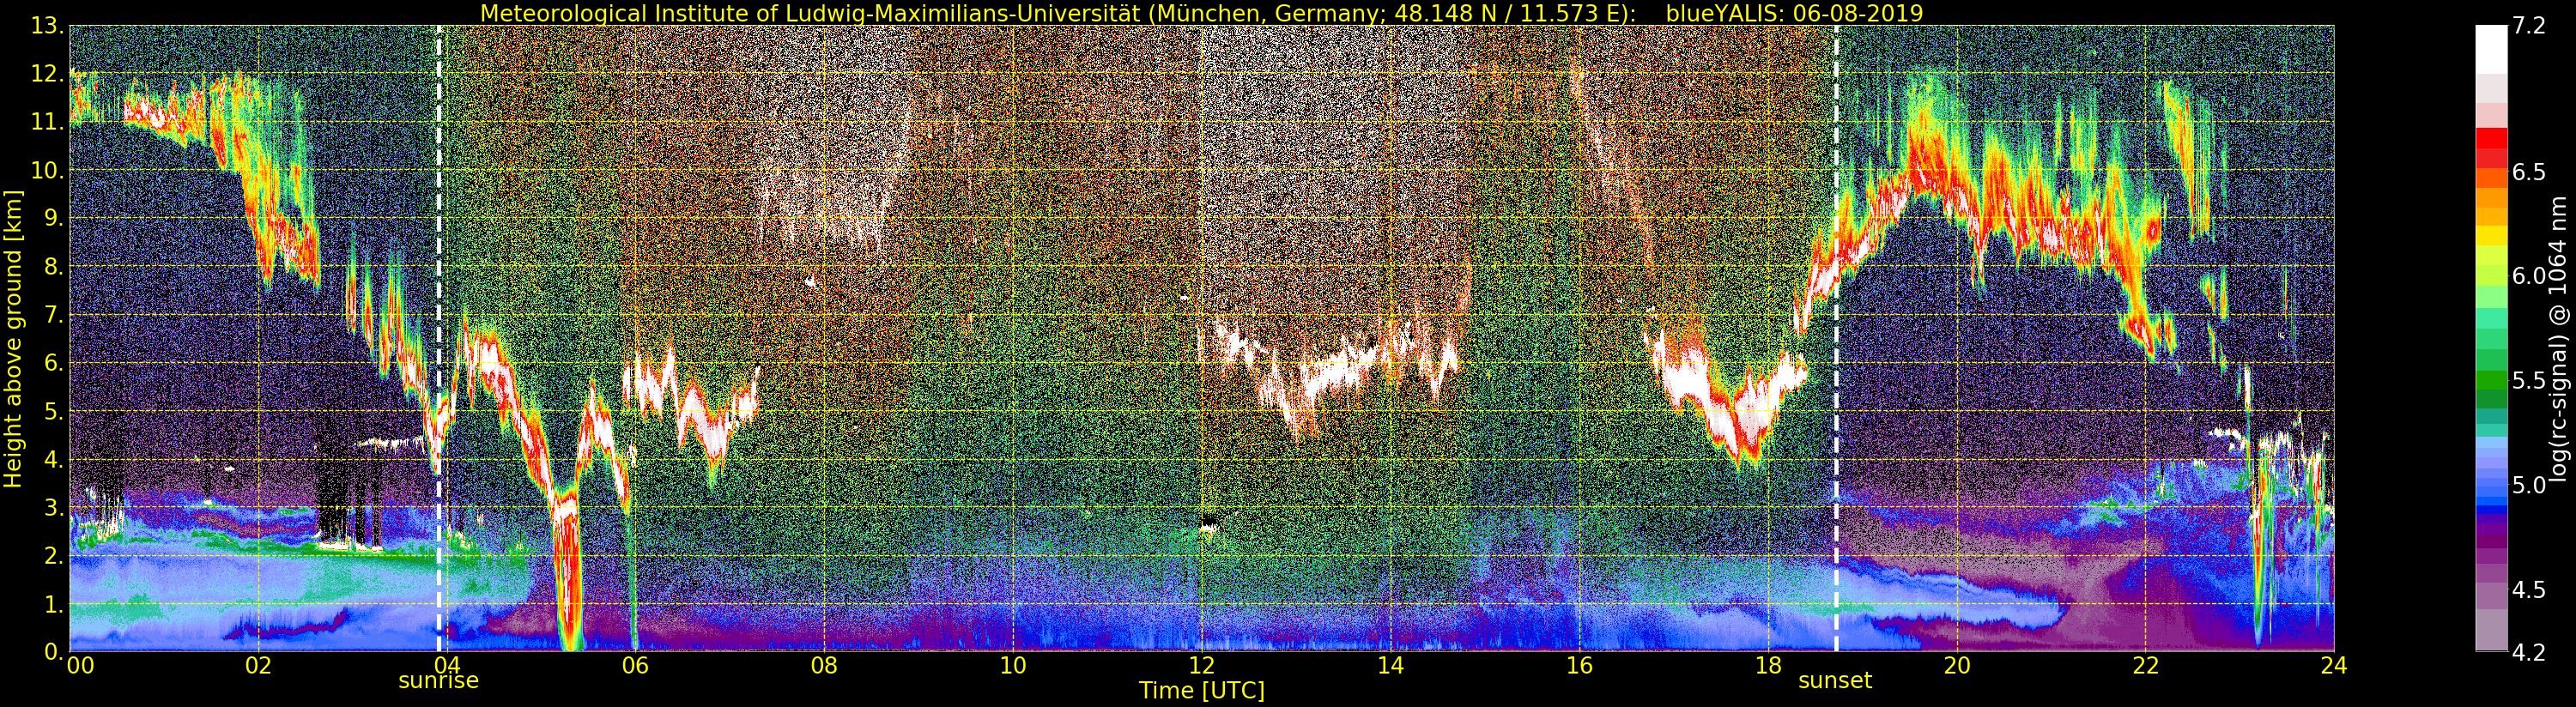
Task: Click the '6.5' colorbar value
Action: [2528, 172]
